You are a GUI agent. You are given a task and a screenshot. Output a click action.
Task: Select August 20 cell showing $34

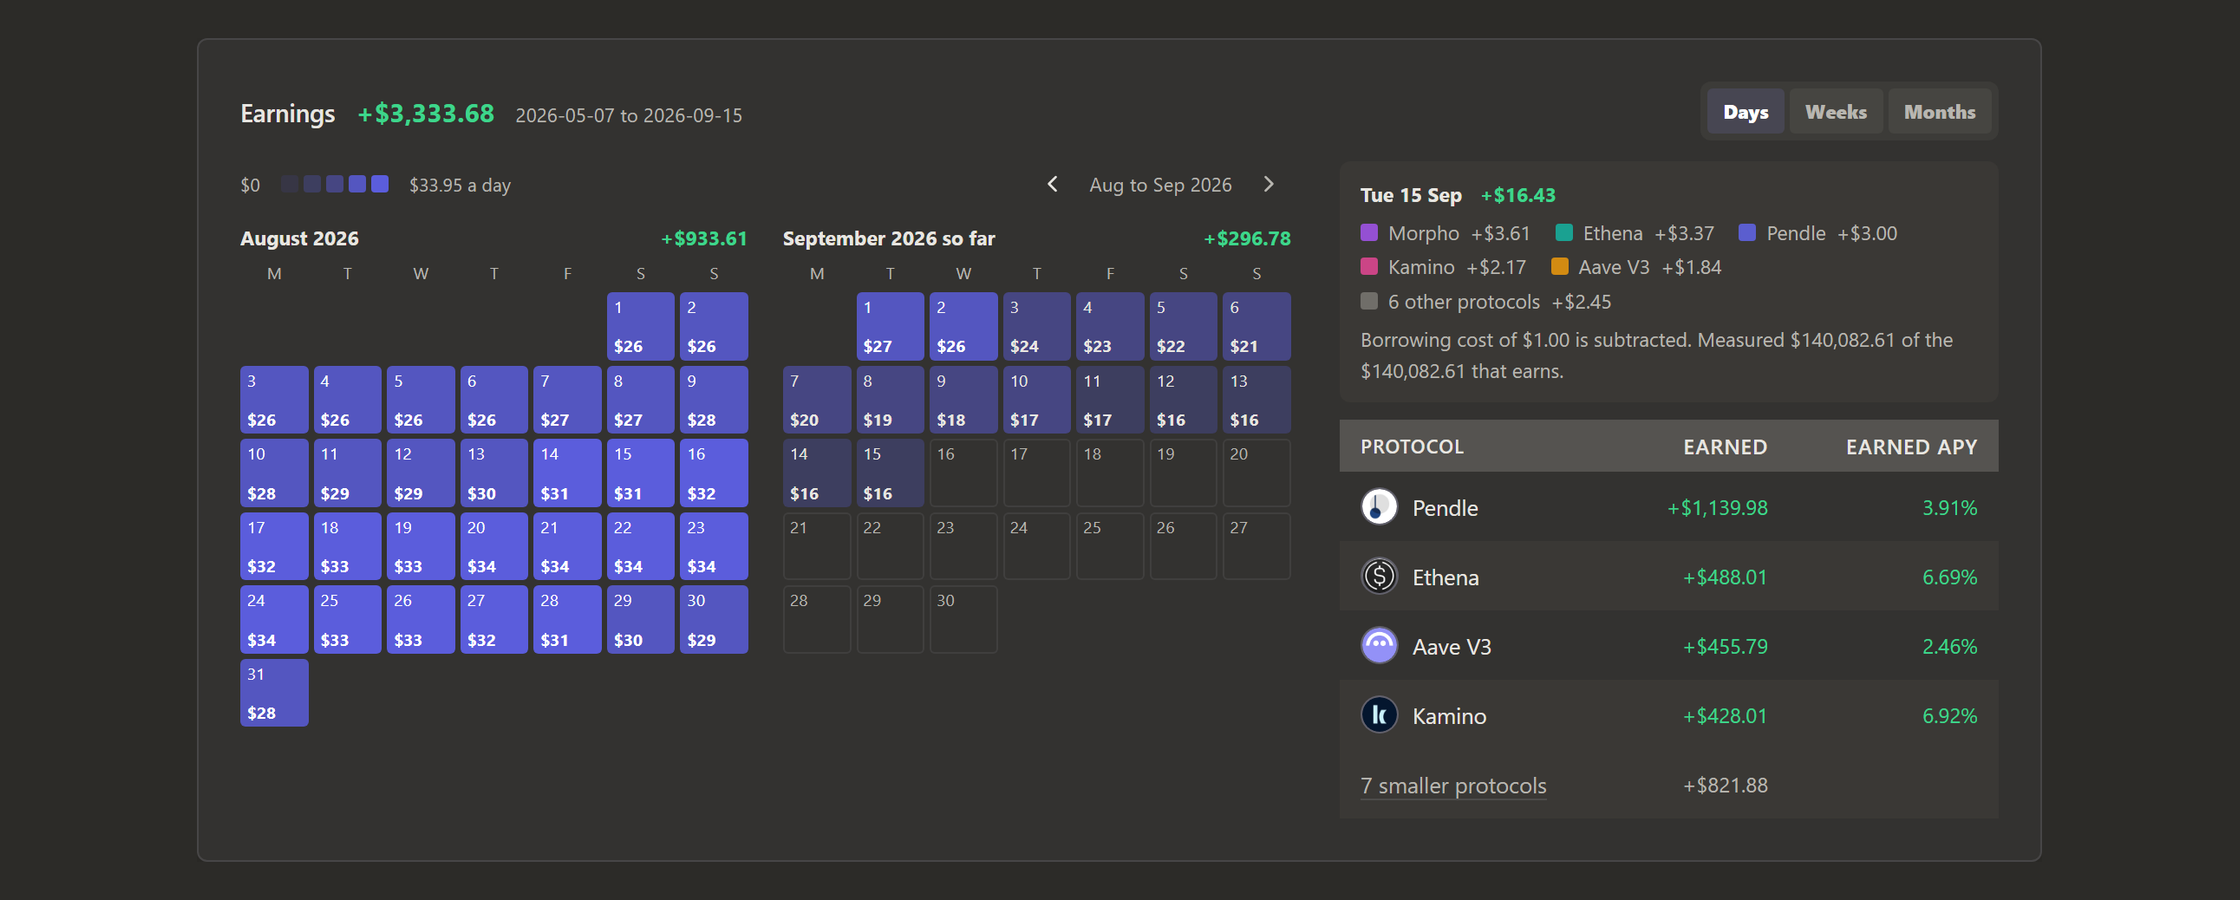[x=494, y=546]
